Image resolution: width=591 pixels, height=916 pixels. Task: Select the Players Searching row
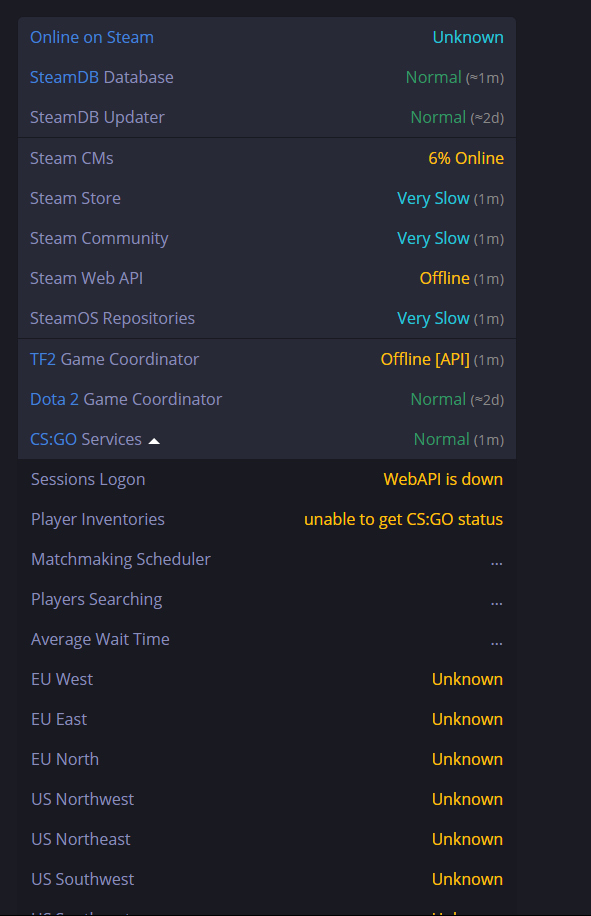pyautogui.click(x=267, y=599)
